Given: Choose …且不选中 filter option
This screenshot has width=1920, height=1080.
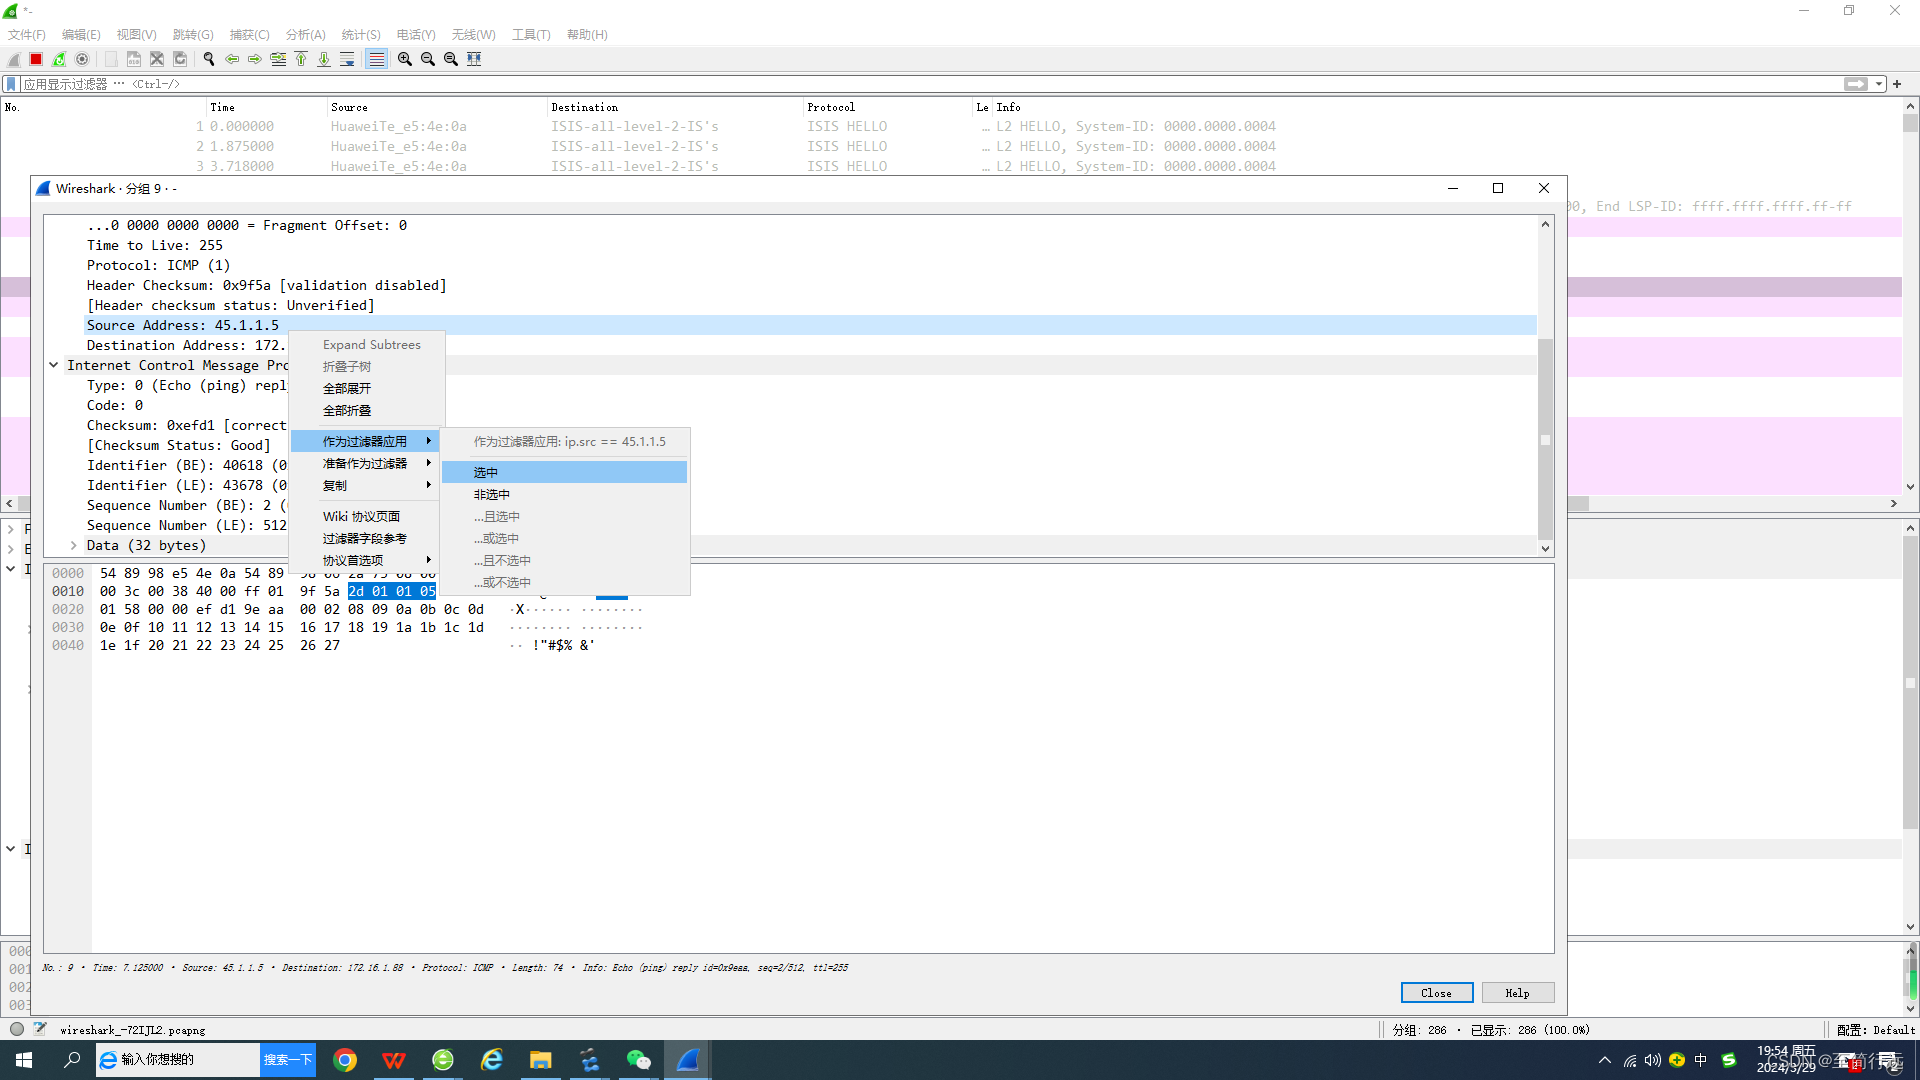Looking at the screenshot, I should [564, 561].
